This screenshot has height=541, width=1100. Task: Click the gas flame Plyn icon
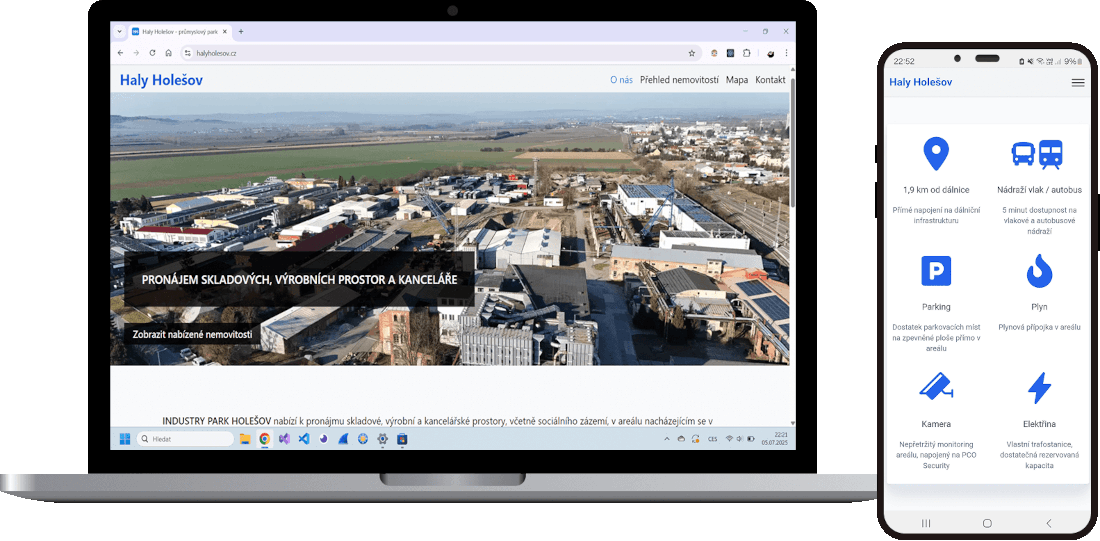tap(1039, 271)
